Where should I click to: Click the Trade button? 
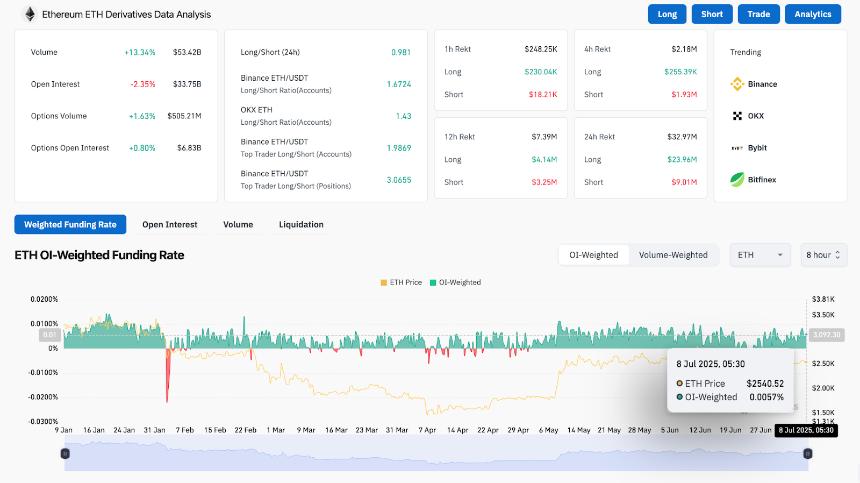(x=758, y=14)
